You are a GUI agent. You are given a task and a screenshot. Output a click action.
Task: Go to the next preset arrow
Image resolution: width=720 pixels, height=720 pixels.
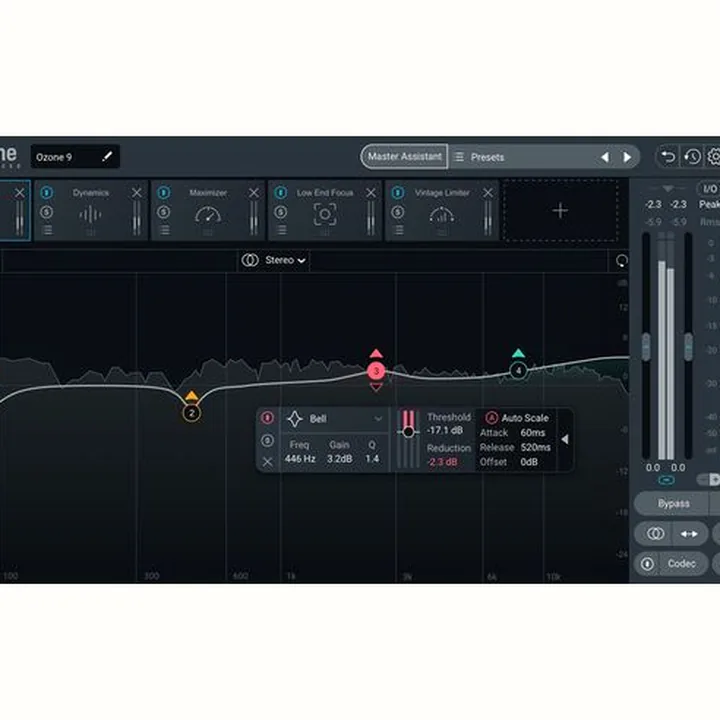(x=627, y=158)
